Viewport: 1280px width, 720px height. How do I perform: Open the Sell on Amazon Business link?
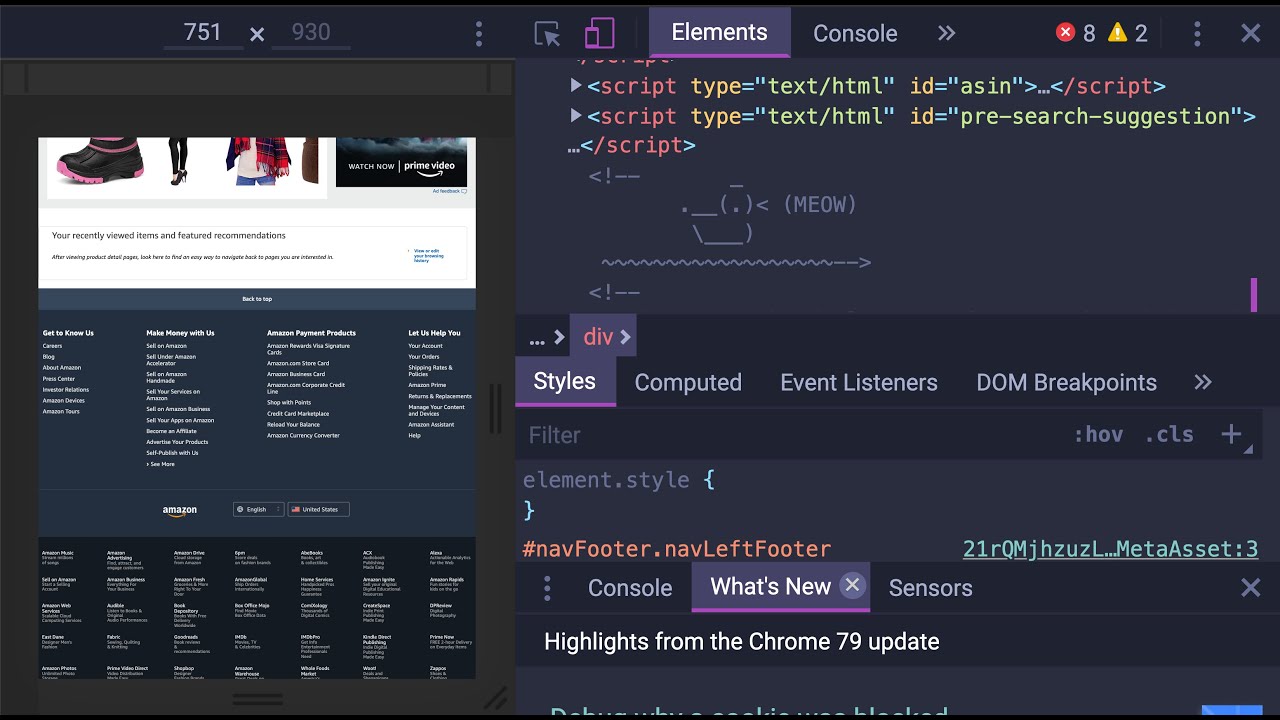click(x=178, y=409)
